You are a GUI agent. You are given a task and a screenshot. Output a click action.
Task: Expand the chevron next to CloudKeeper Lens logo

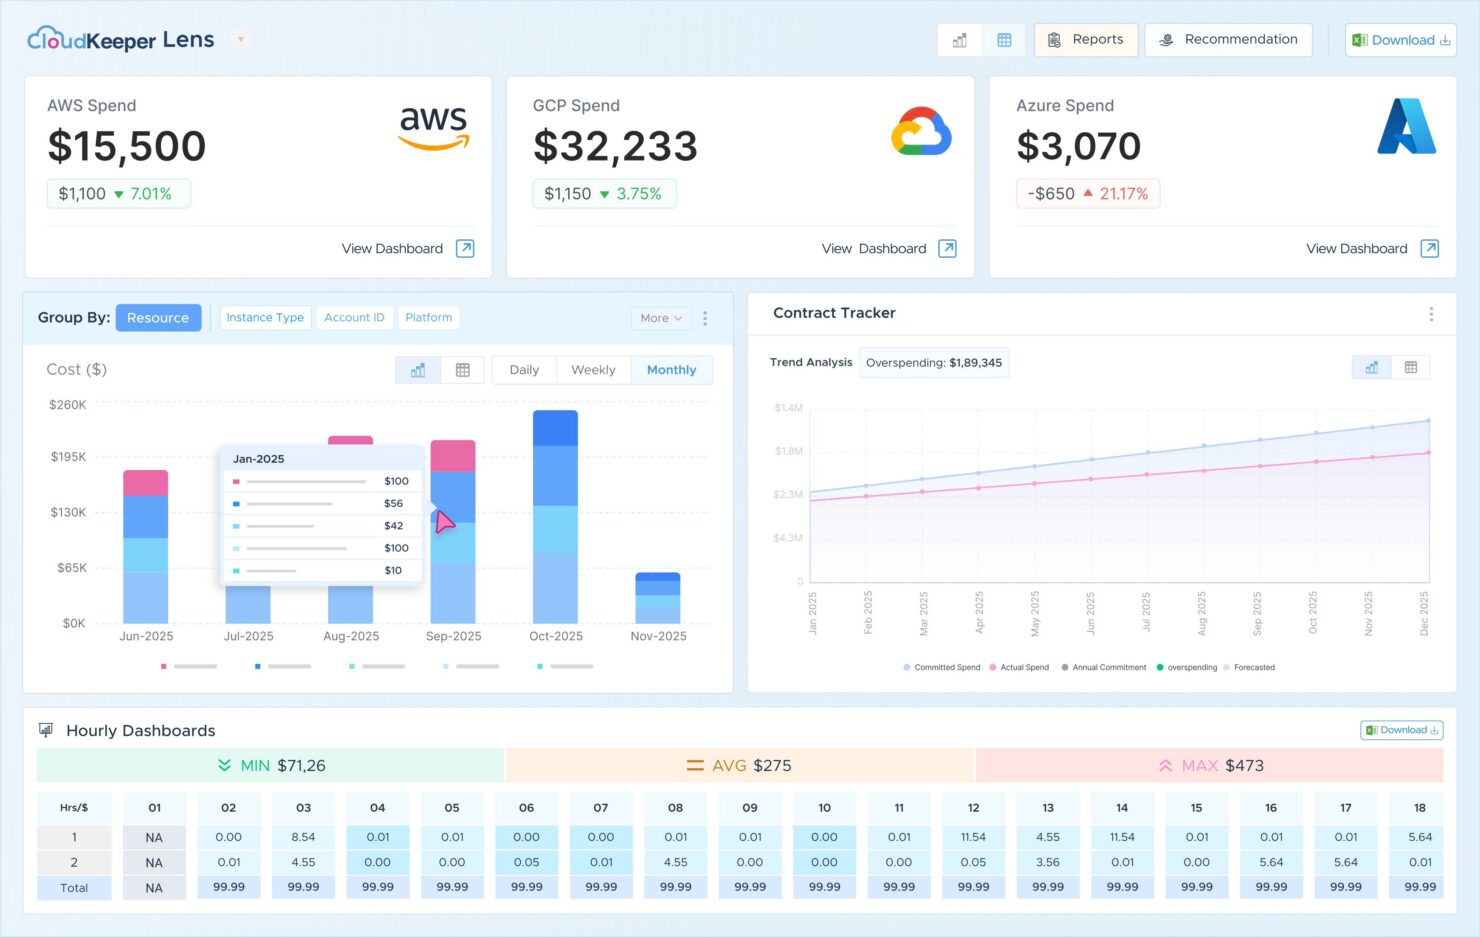pos(240,39)
